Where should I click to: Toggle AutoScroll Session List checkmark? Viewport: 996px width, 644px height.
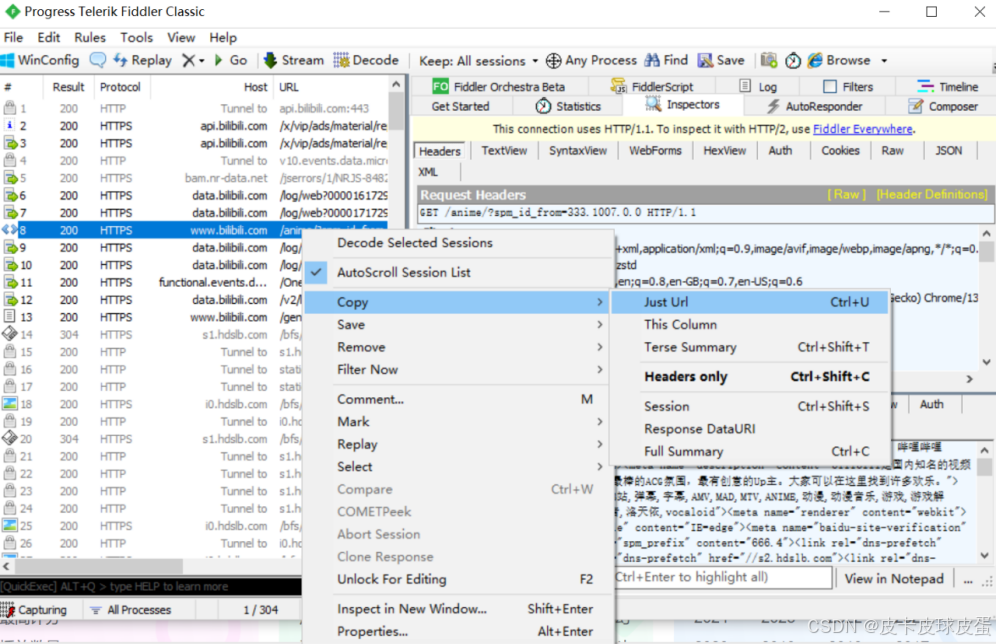[x=316, y=272]
